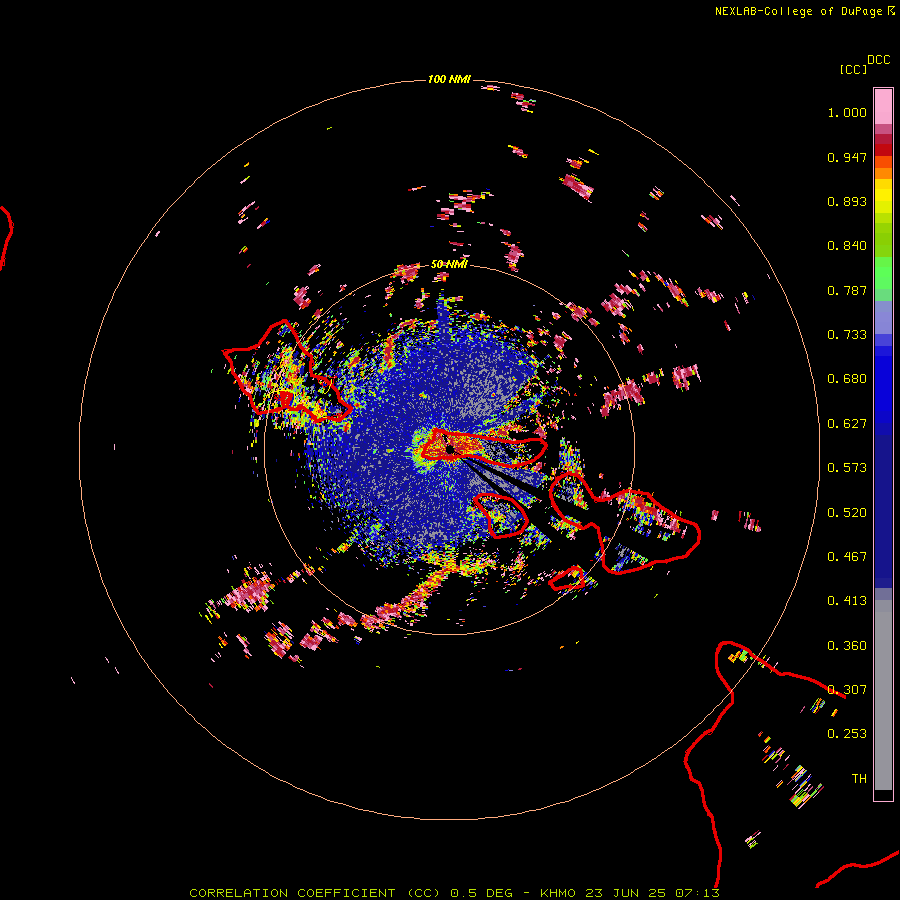Click the [CC] legend unit label
The width and height of the screenshot is (900, 900).
pos(853,69)
